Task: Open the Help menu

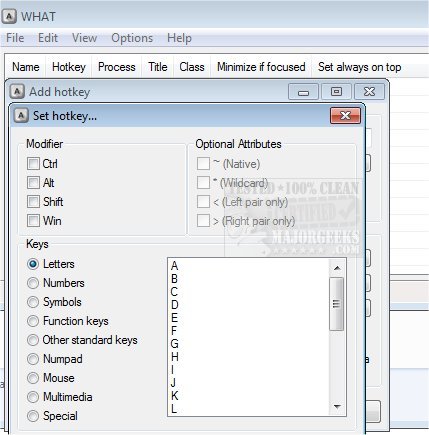Action: point(179,38)
